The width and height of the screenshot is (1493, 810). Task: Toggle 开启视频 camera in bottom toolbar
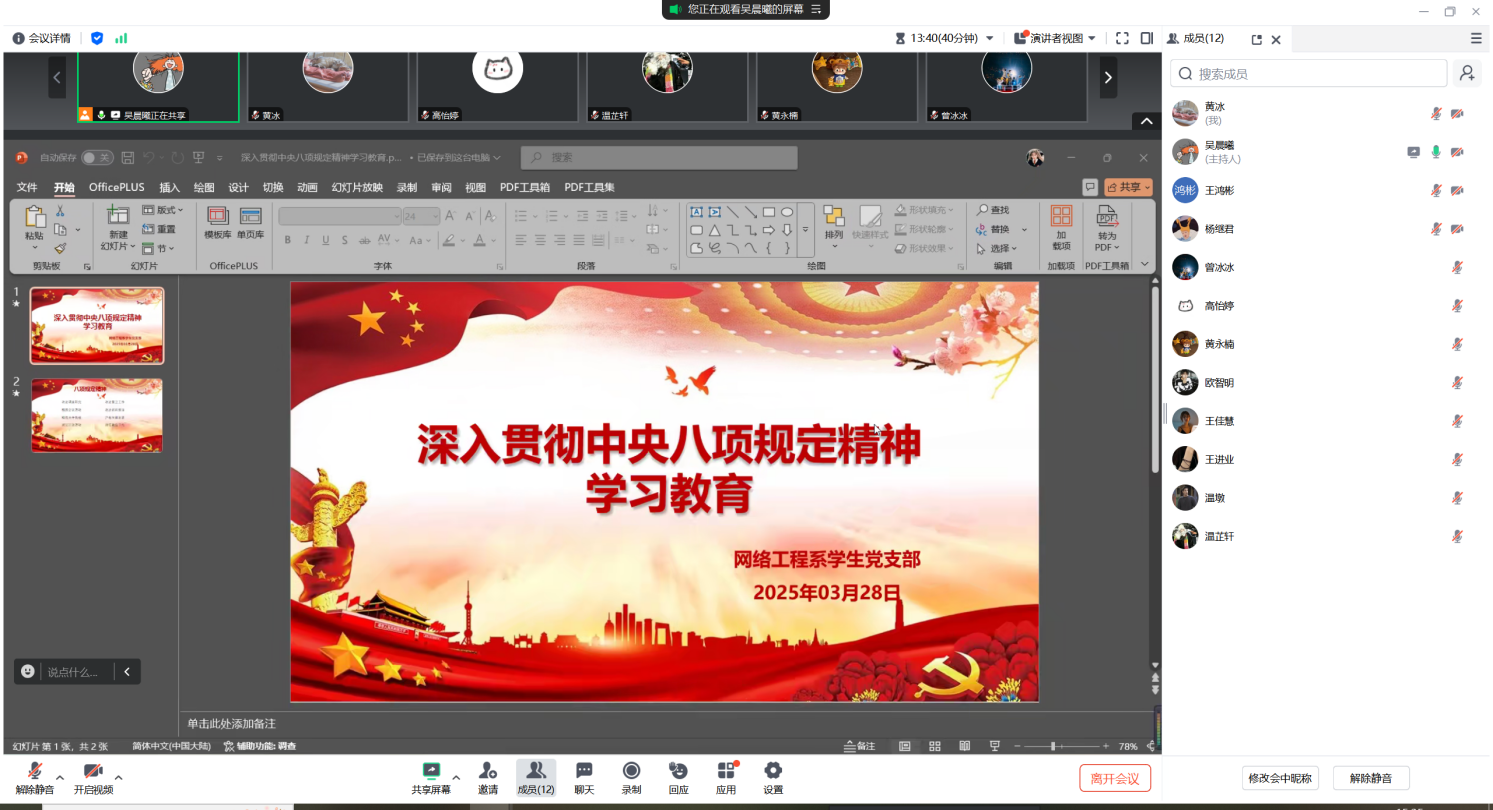tap(93, 771)
